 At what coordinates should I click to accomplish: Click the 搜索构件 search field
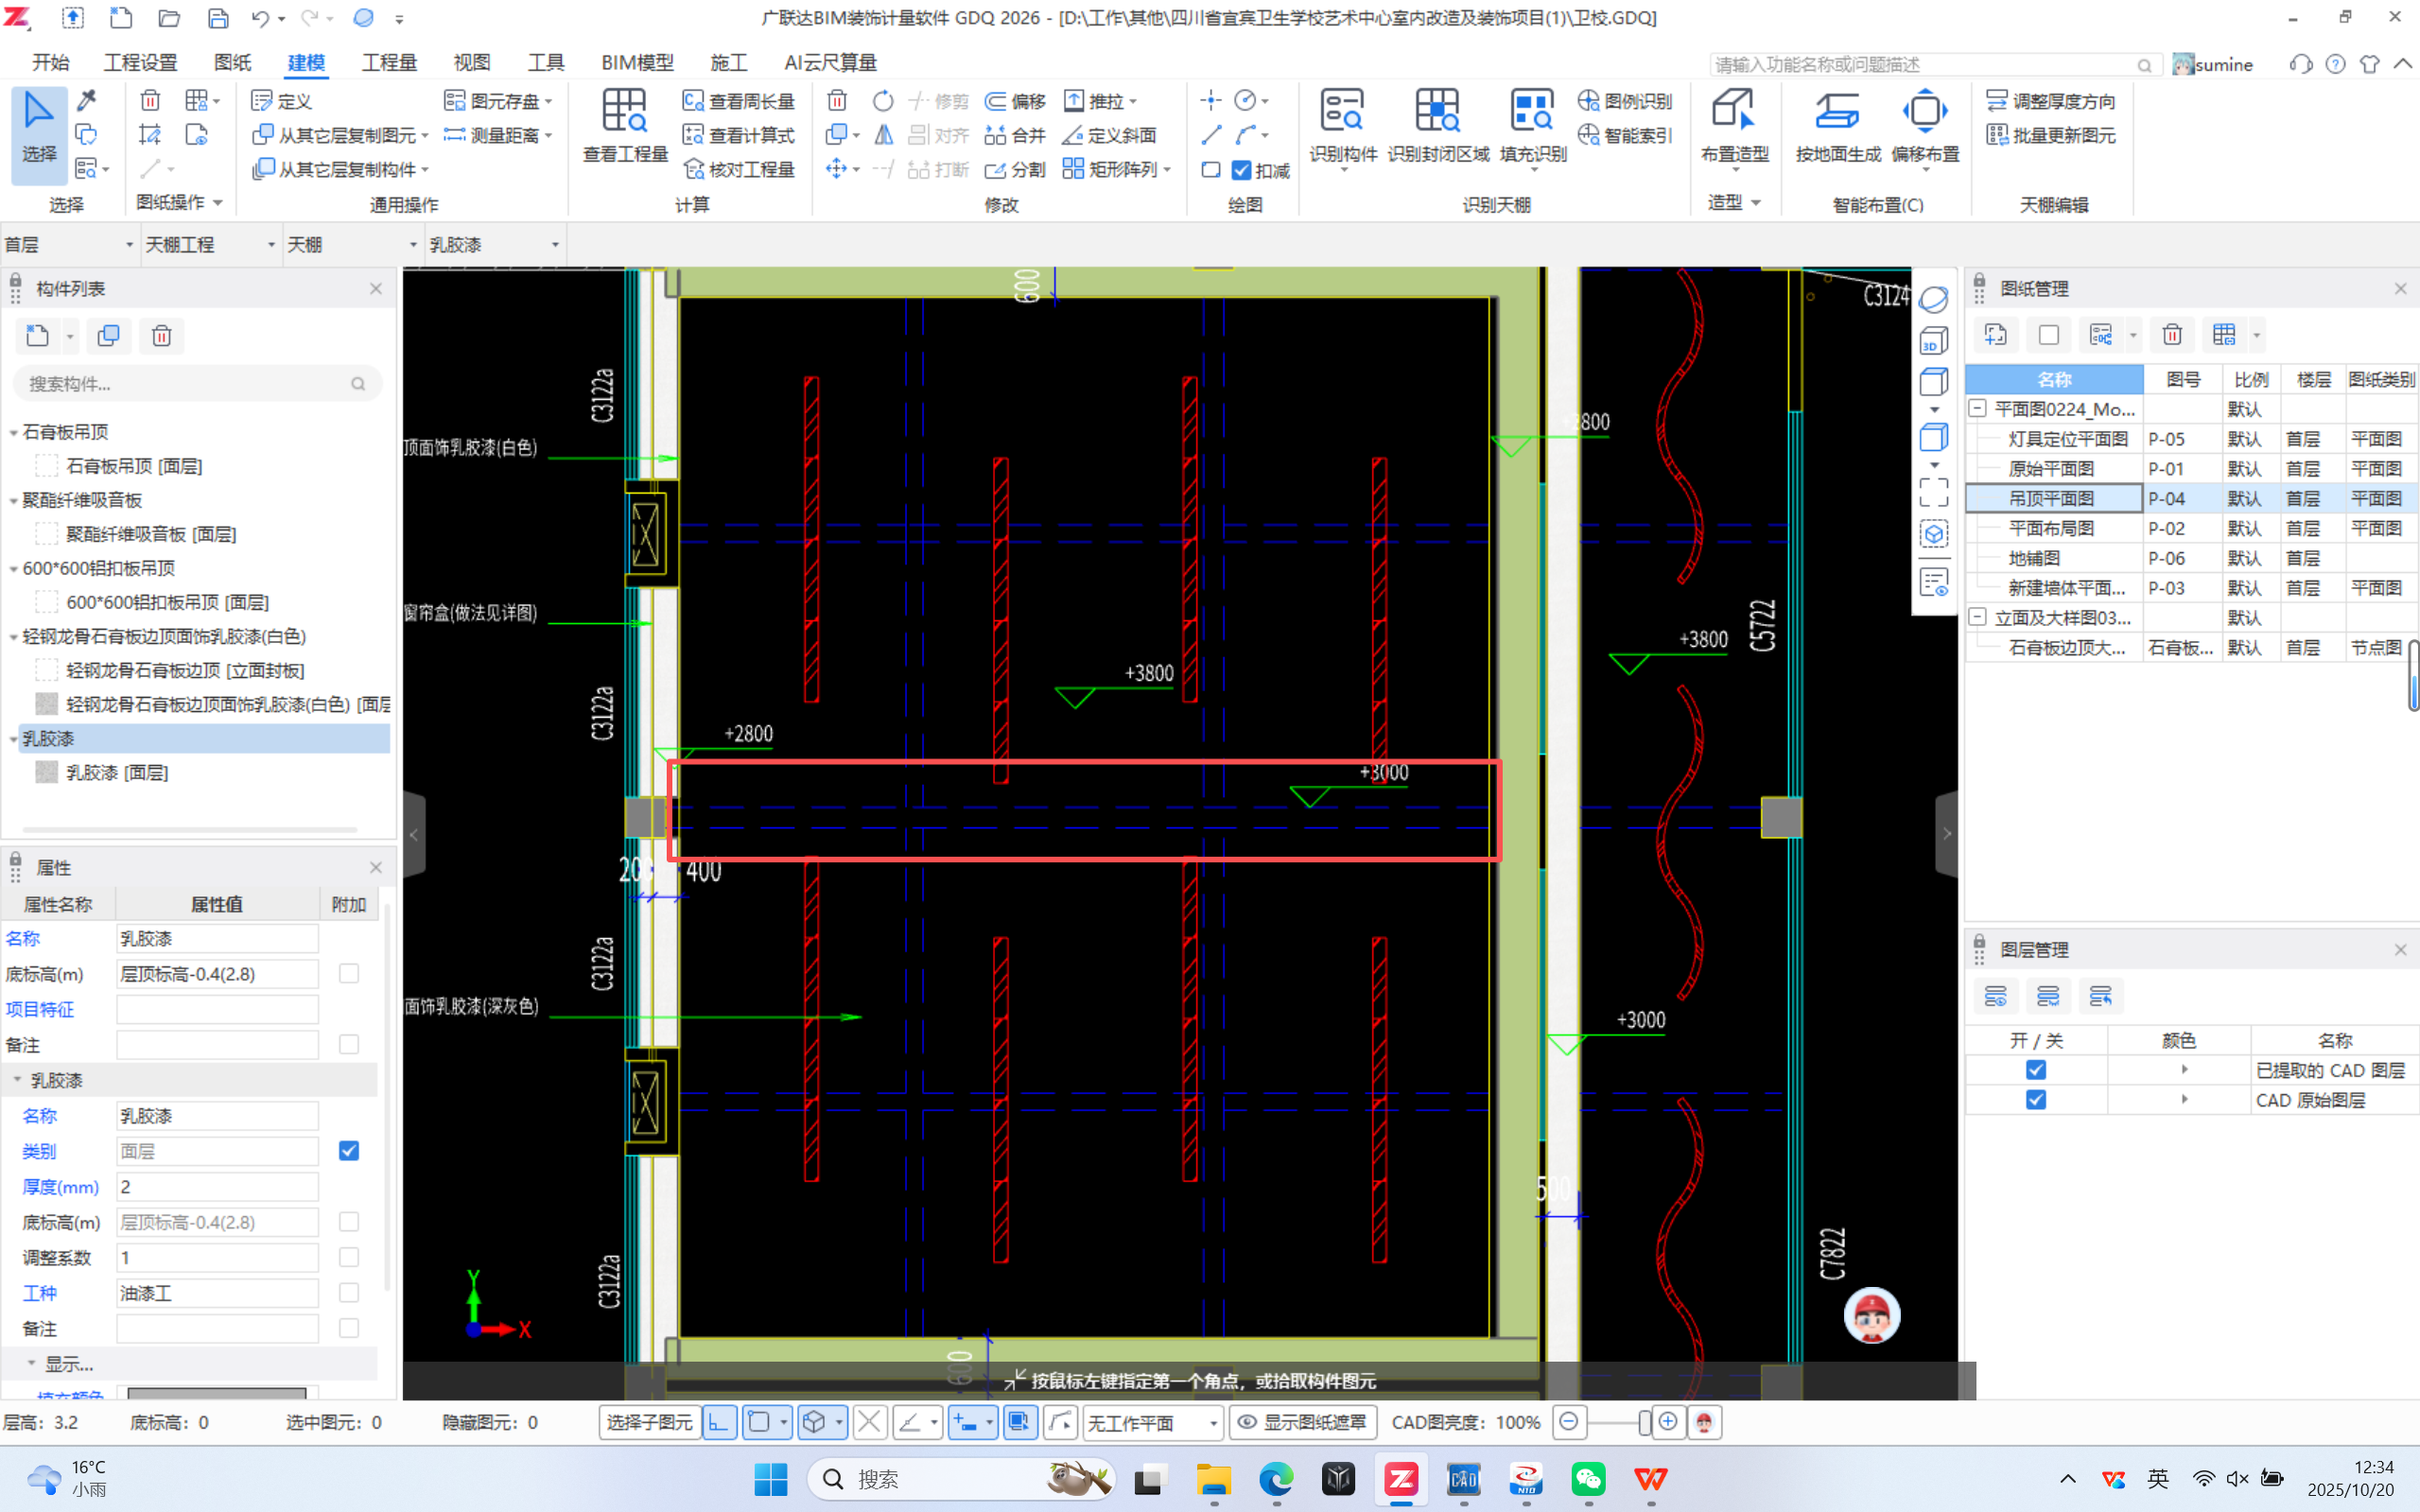(x=187, y=384)
